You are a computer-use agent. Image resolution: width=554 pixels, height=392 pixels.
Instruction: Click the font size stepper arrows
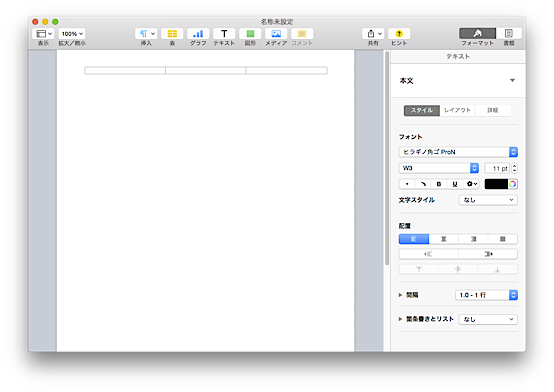[x=514, y=168]
